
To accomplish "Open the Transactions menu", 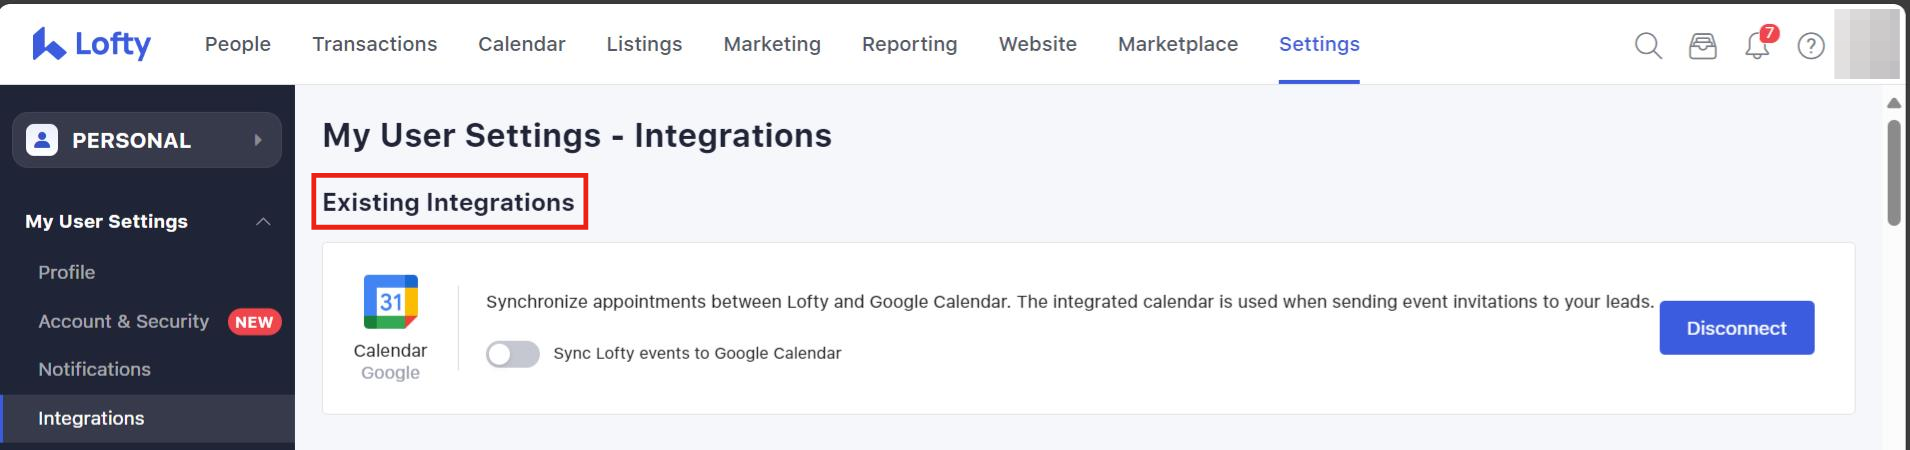I will coord(374,44).
